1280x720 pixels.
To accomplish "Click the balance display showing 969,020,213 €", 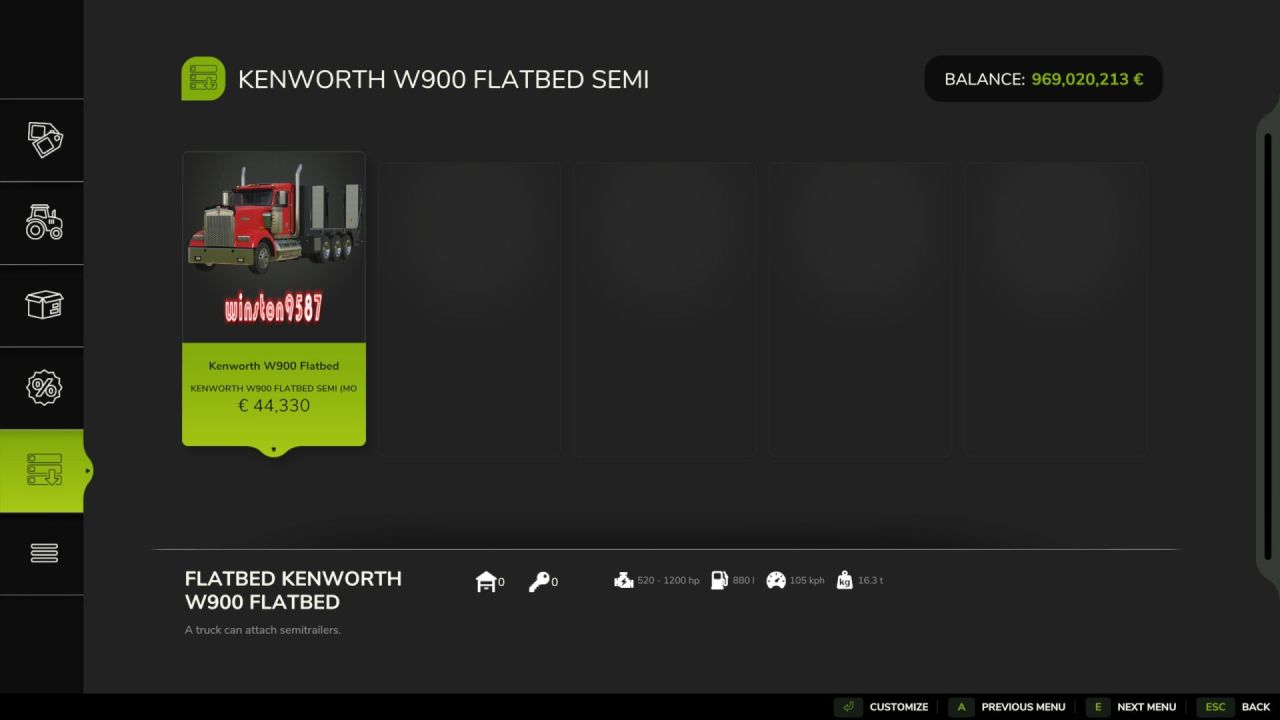I will [x=1043, y=79].
